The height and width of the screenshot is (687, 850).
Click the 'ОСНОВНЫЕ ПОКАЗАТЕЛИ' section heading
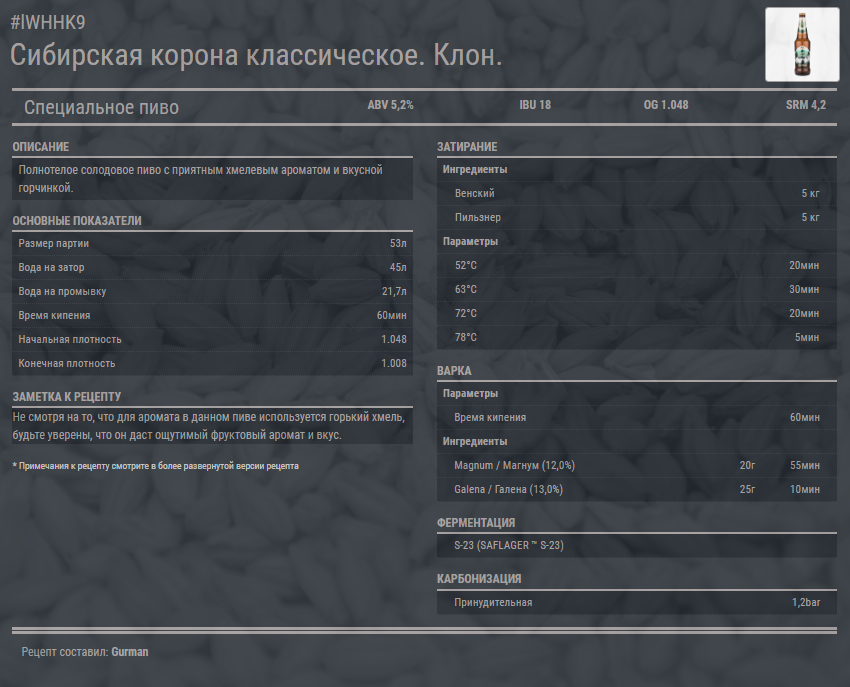77,221
